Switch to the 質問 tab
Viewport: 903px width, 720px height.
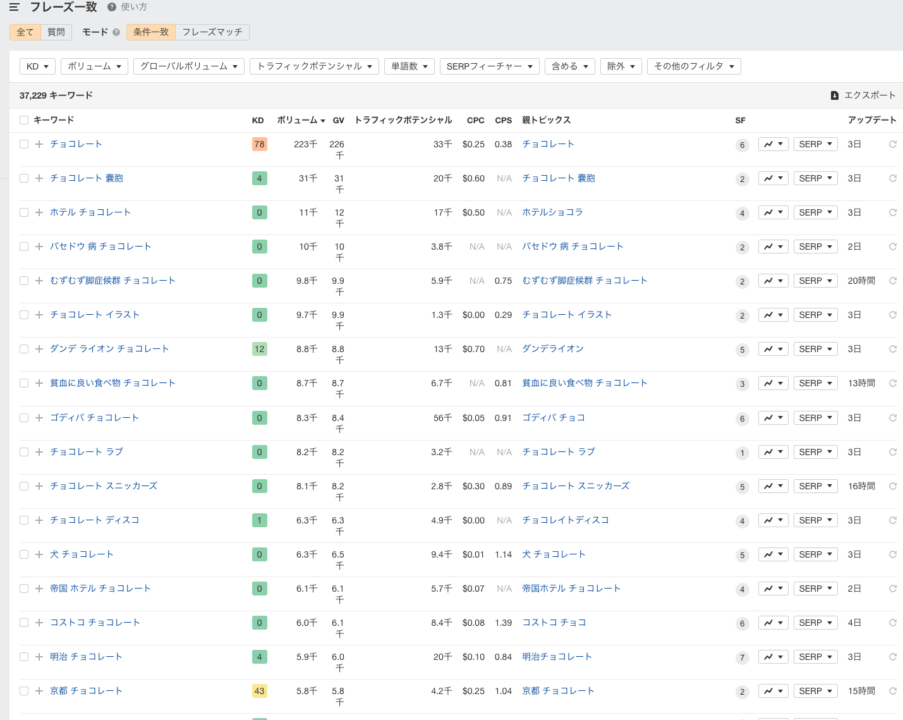(56, 32)
